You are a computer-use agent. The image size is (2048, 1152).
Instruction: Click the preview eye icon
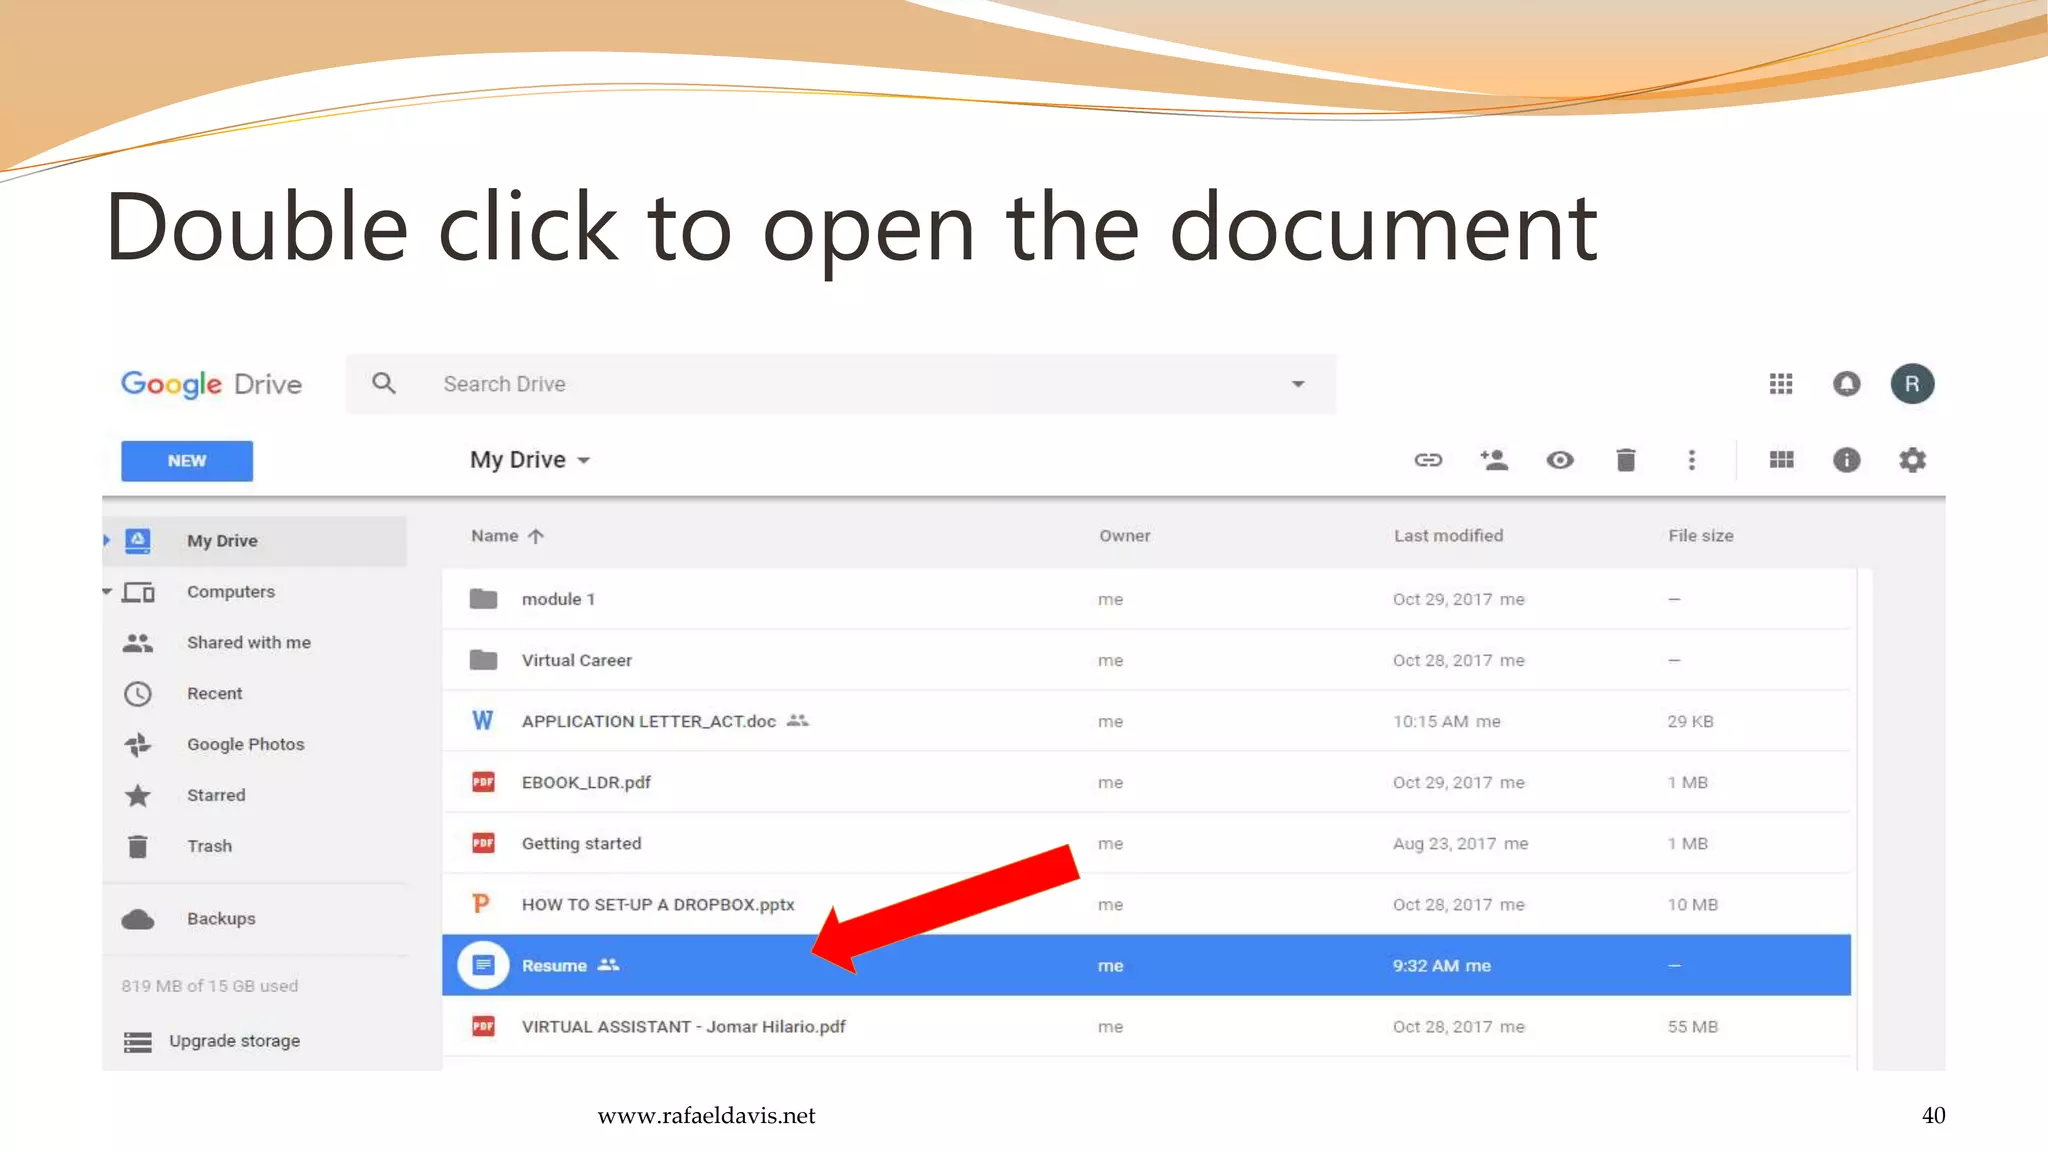1560,460
